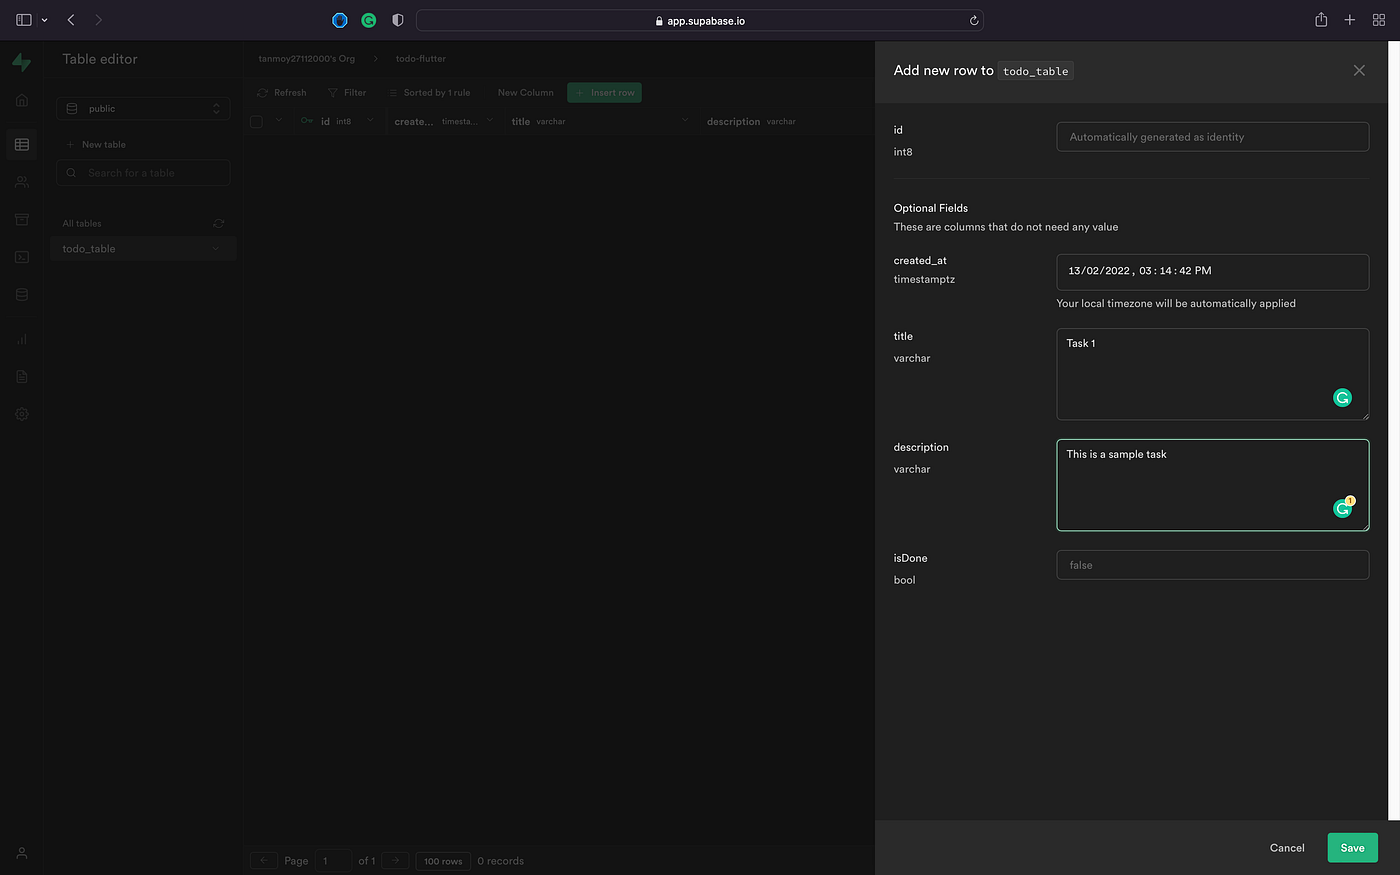Viewport: 1400px width, 875px height.
Task: Launch the SQL editor from the sidebar
Action: [21, 256]
